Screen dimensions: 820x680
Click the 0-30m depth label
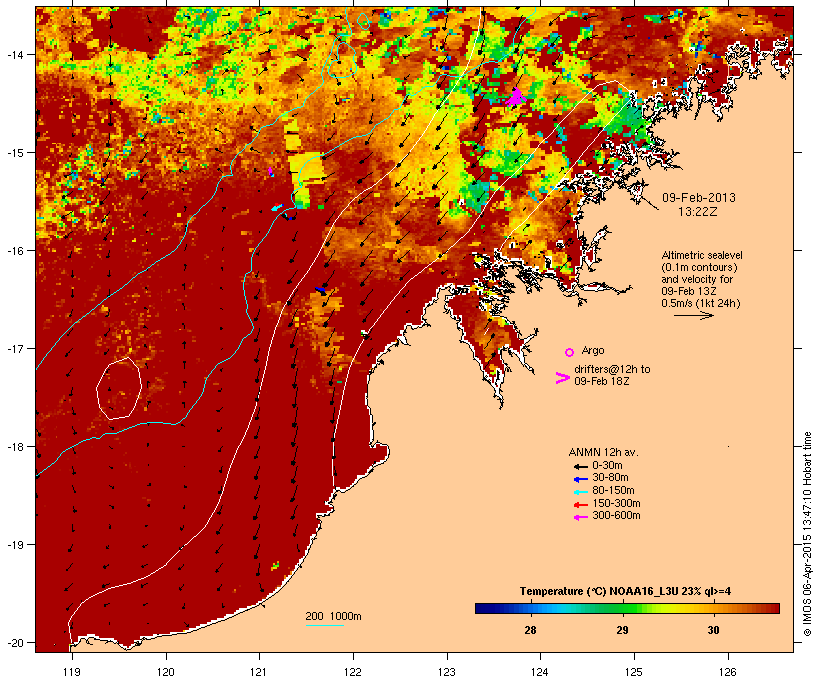607,466
